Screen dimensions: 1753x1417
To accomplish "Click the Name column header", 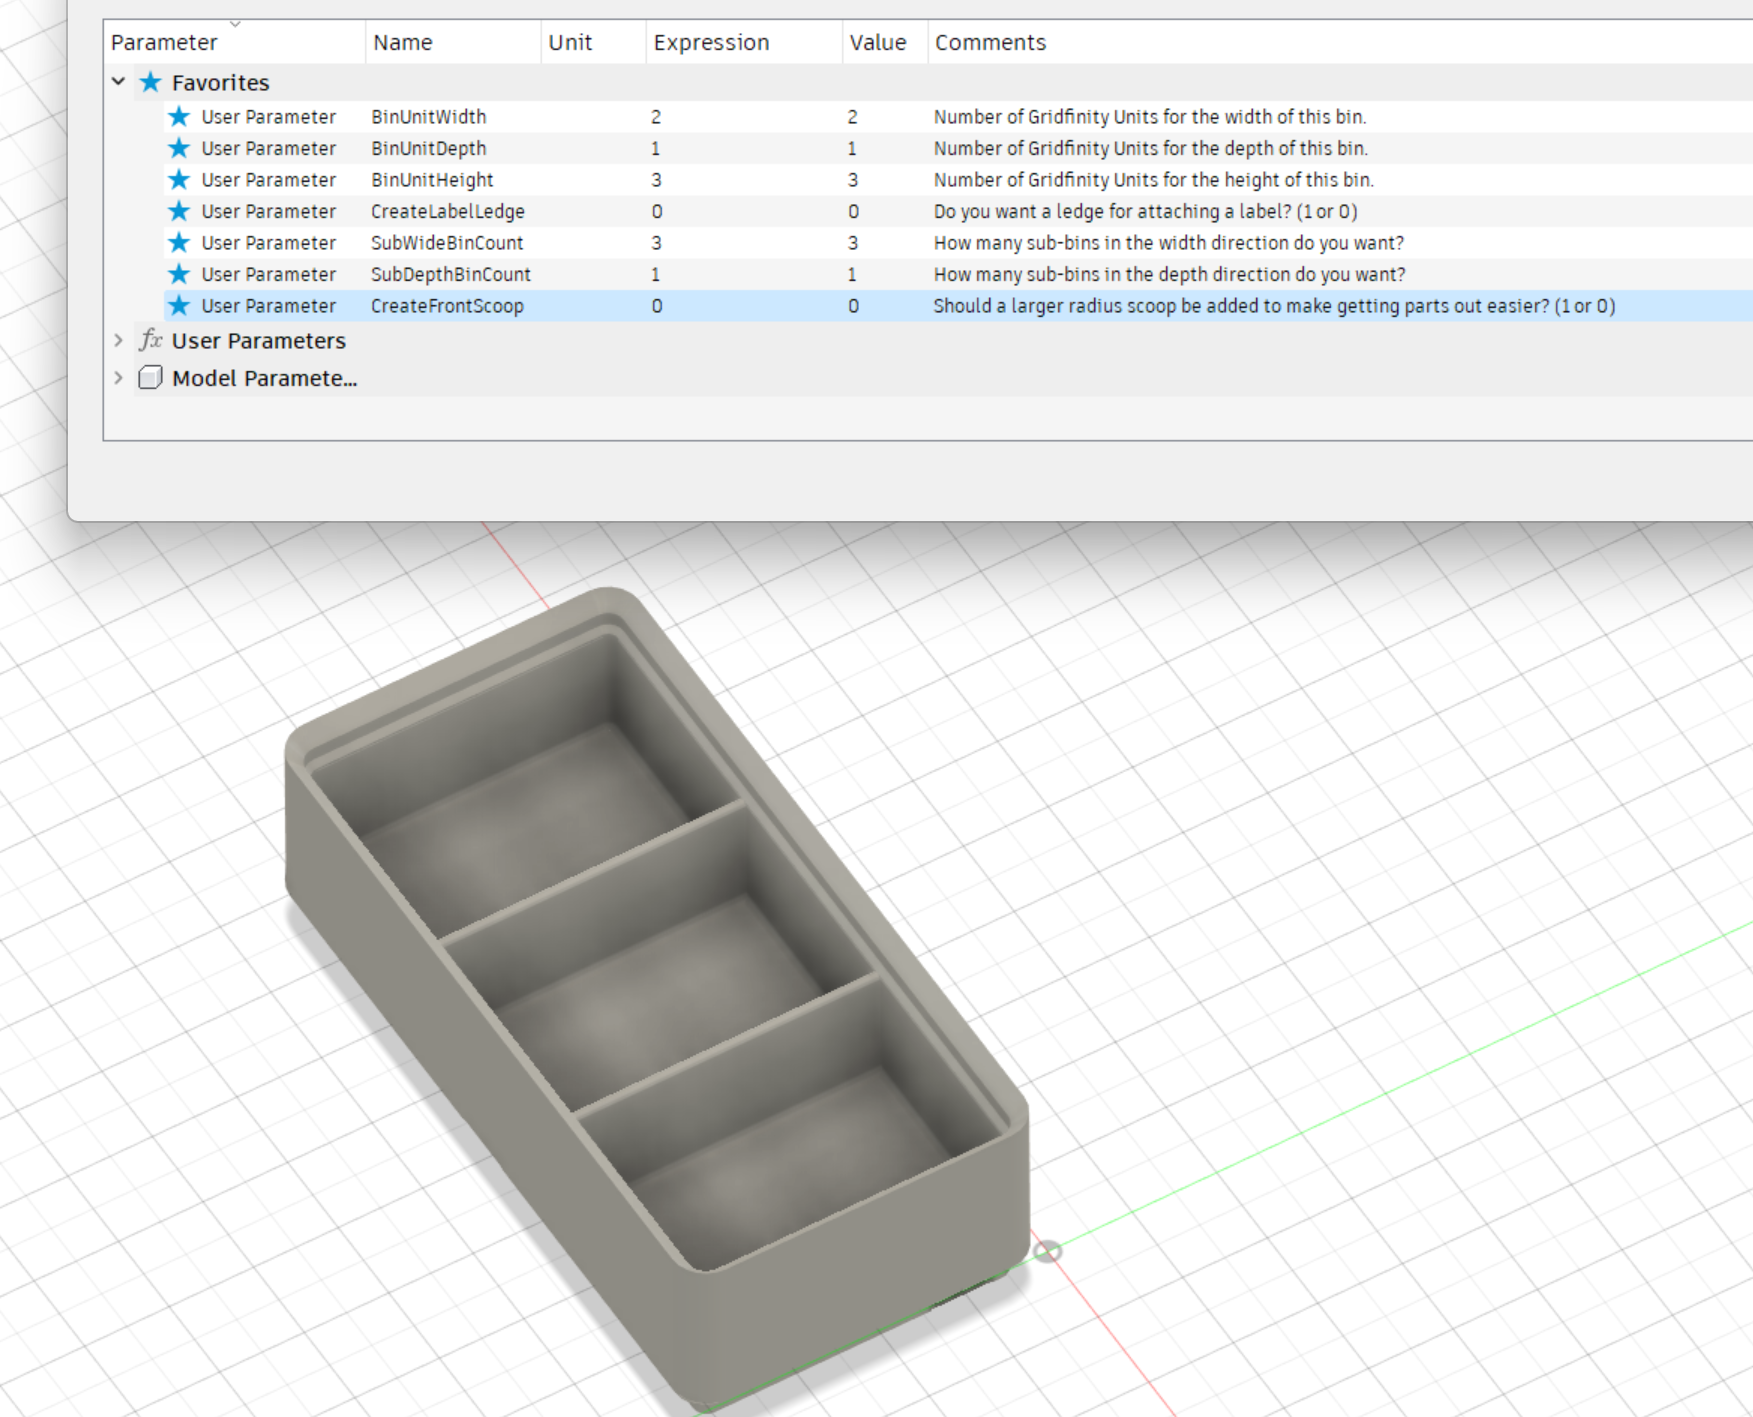I will click(x=402, y=42).
